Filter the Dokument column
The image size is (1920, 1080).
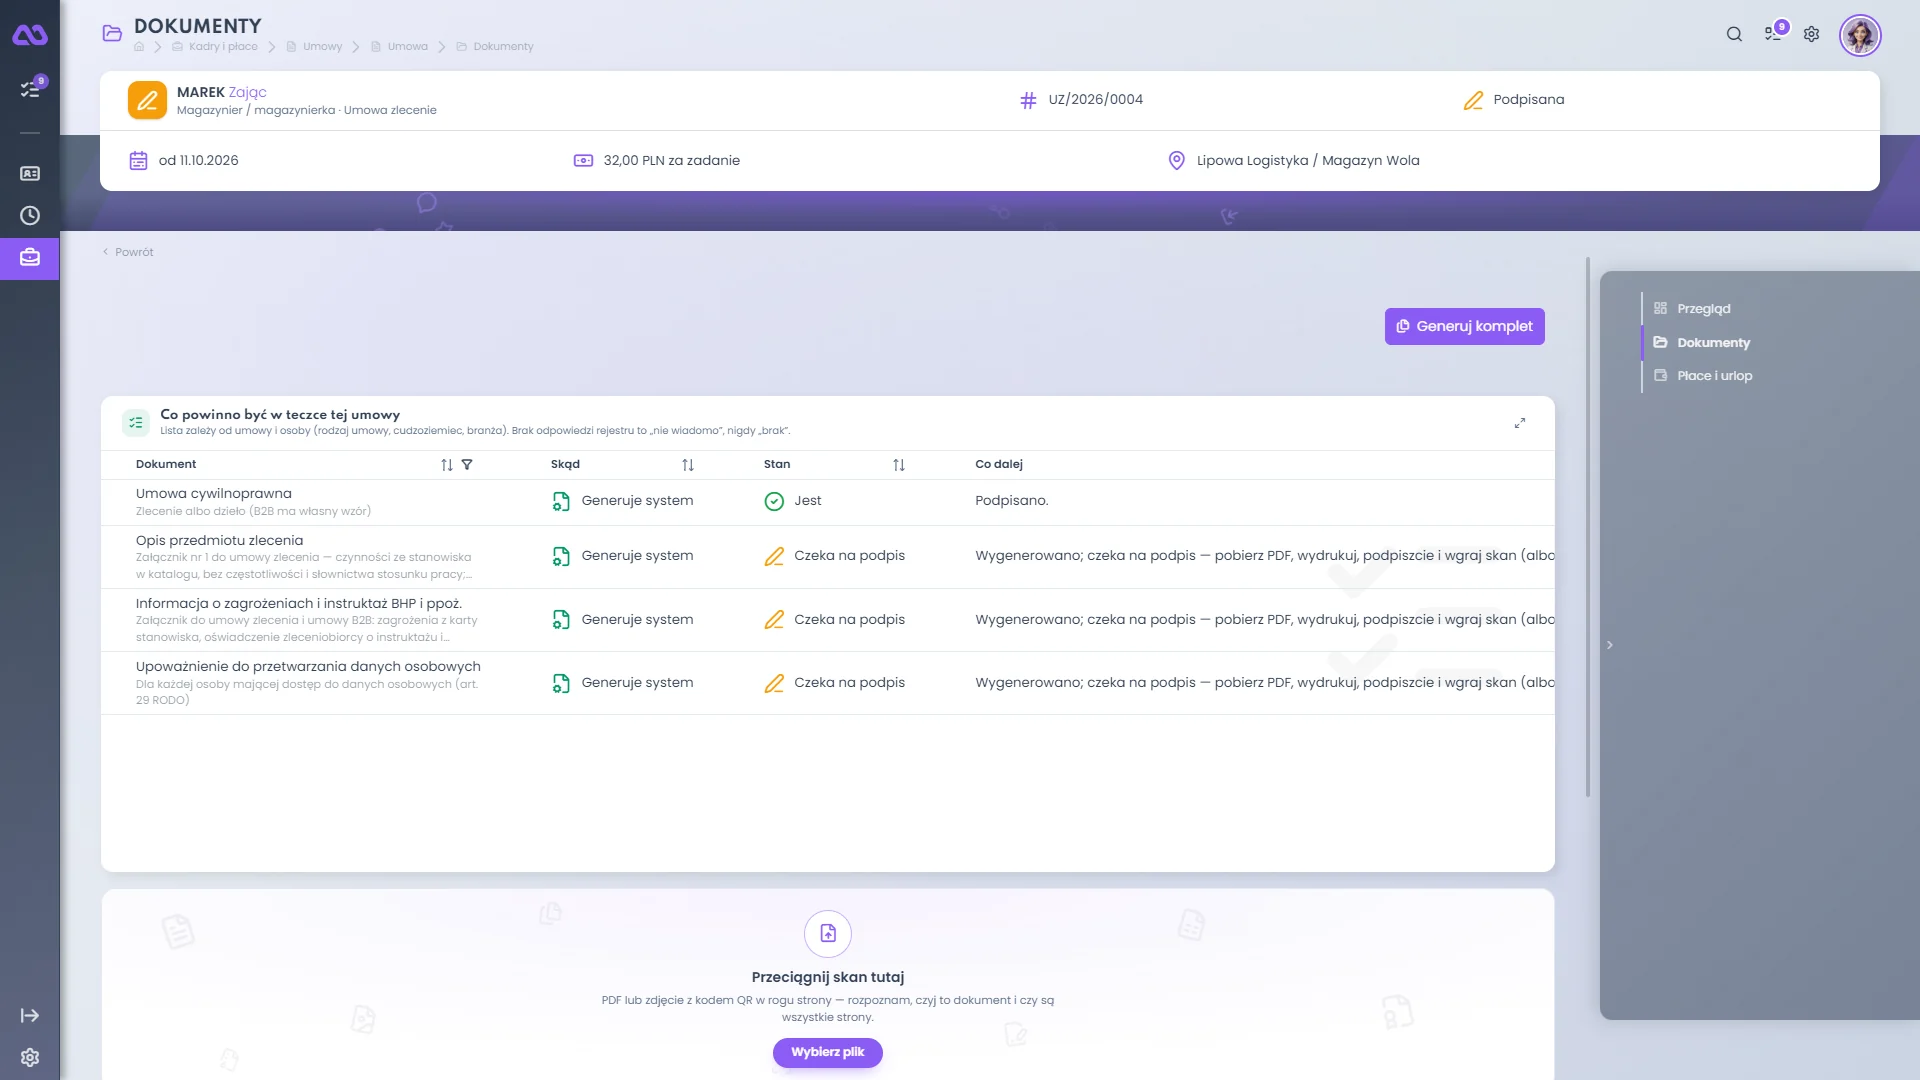pyautogui.click(x=467, y=464)
